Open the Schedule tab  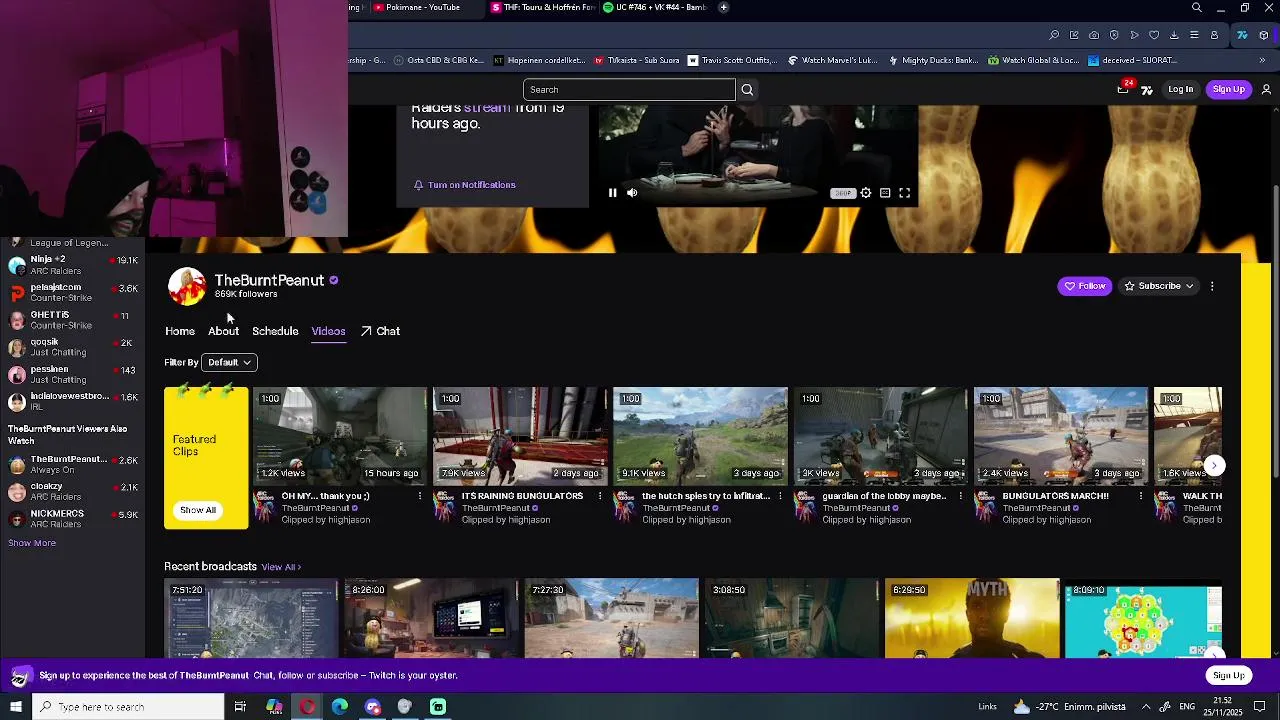(x=275, y=331)
